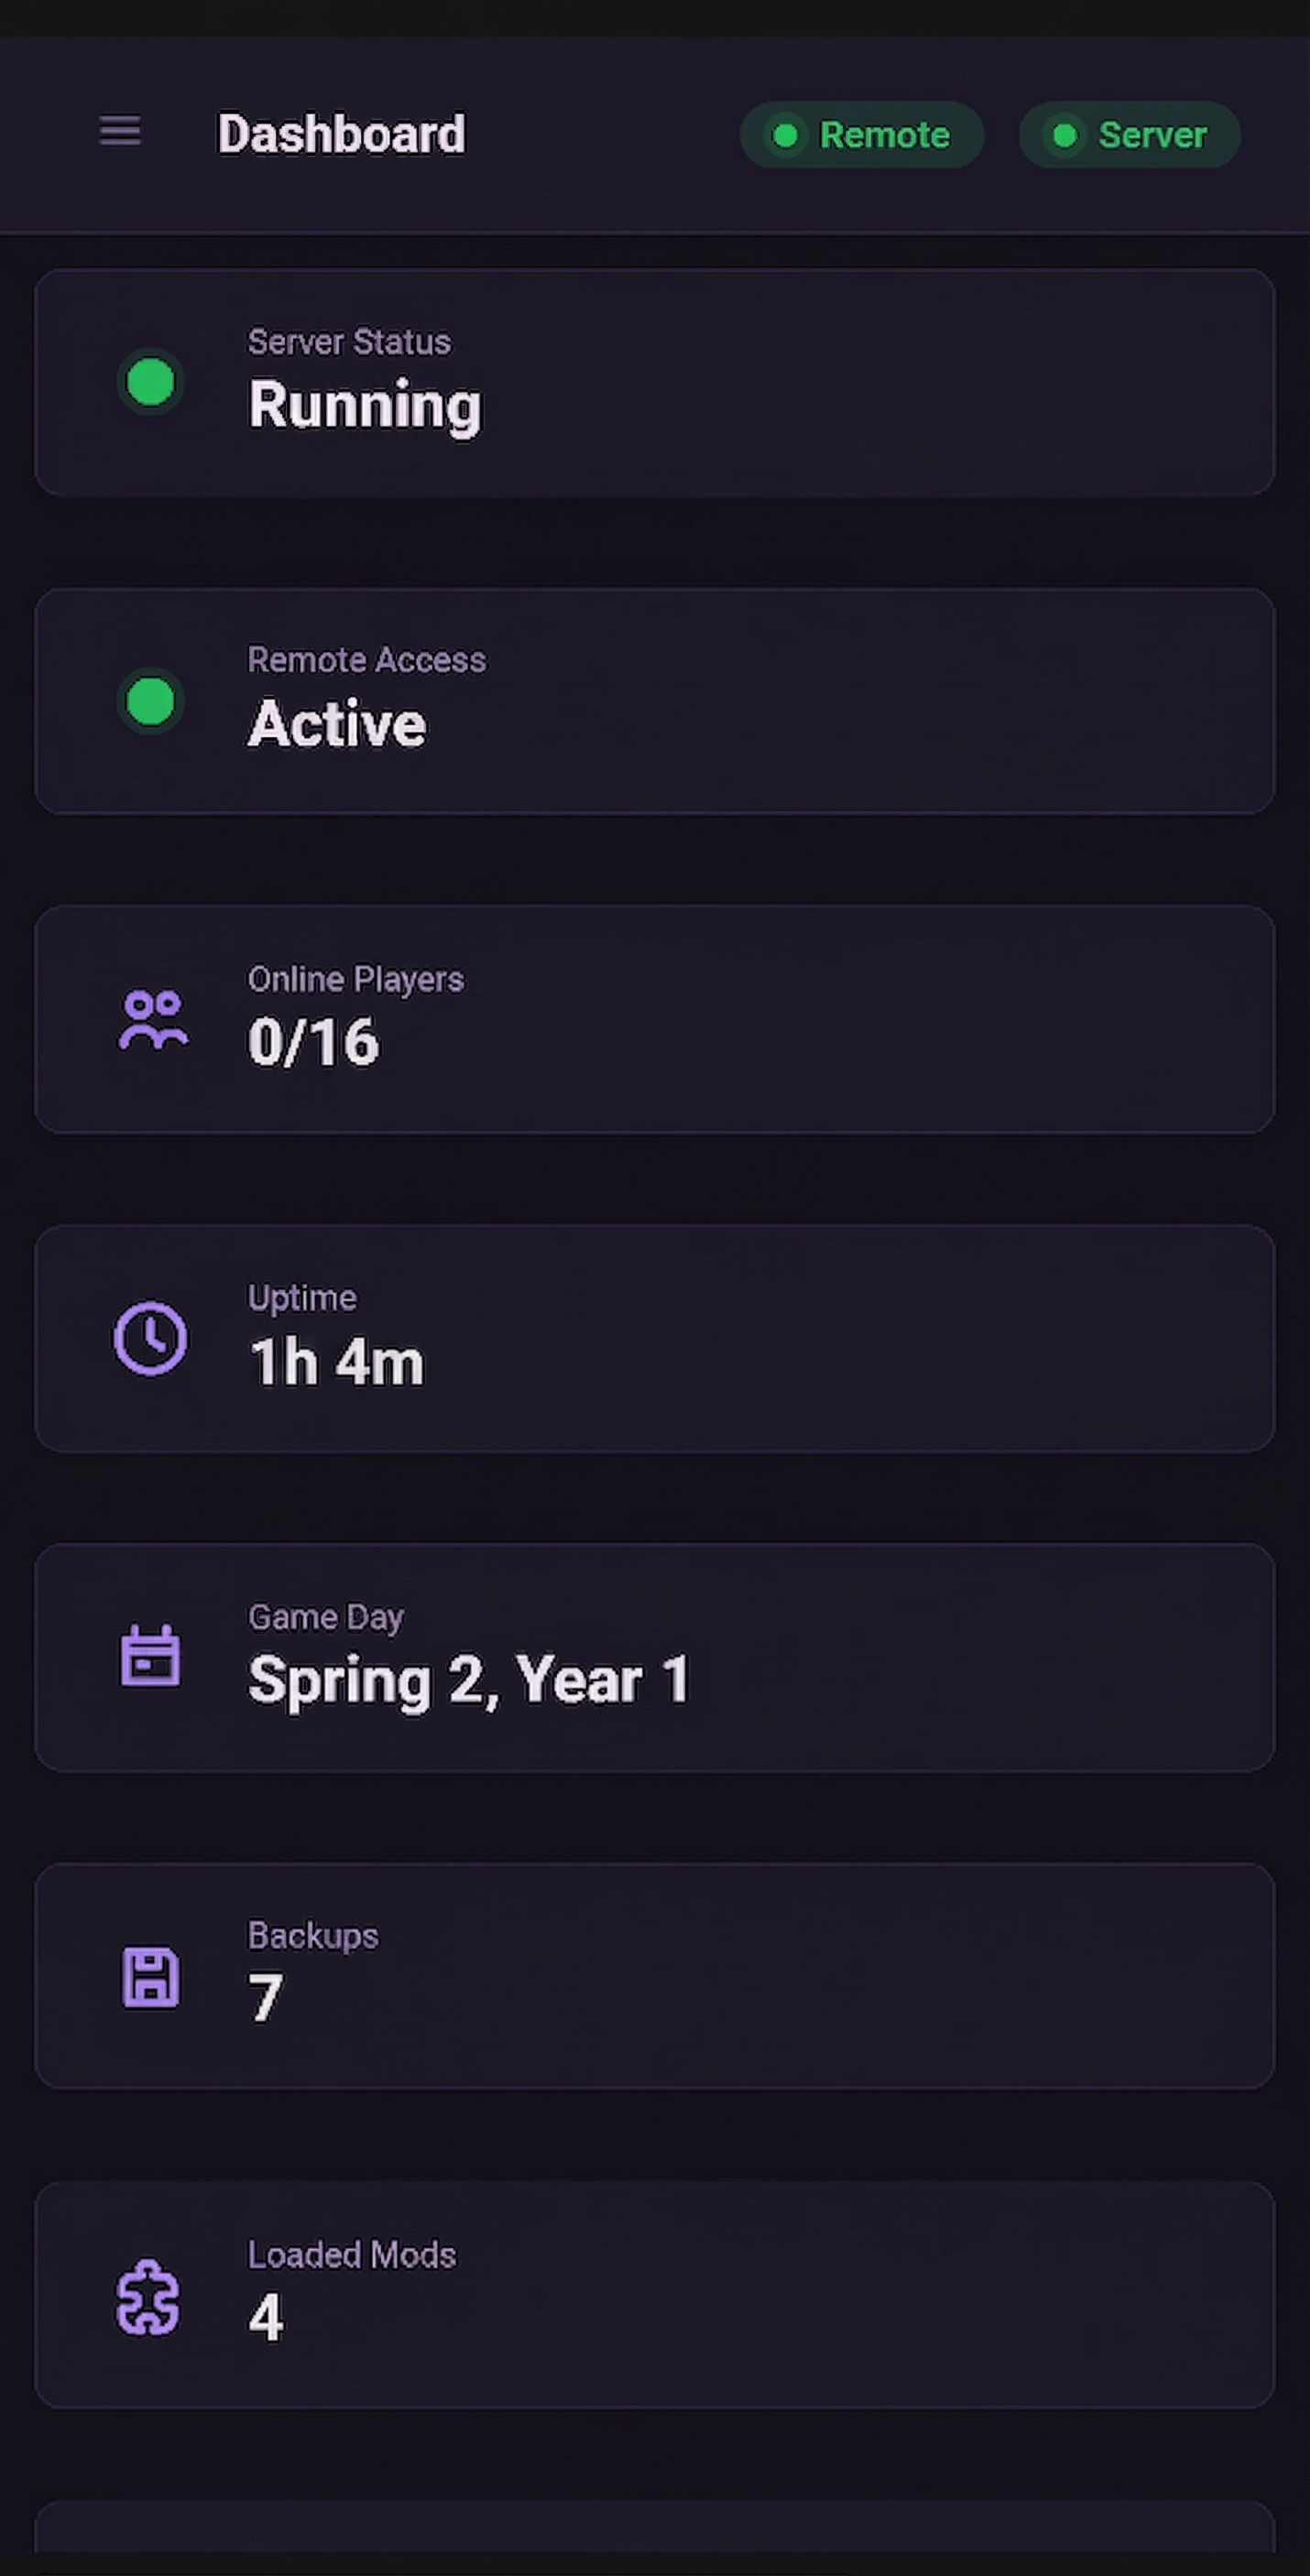The height and width of the screenshot is (2576, 1310).
Task: Click the green Remote Access indicator dot
Action: (151, 701)
